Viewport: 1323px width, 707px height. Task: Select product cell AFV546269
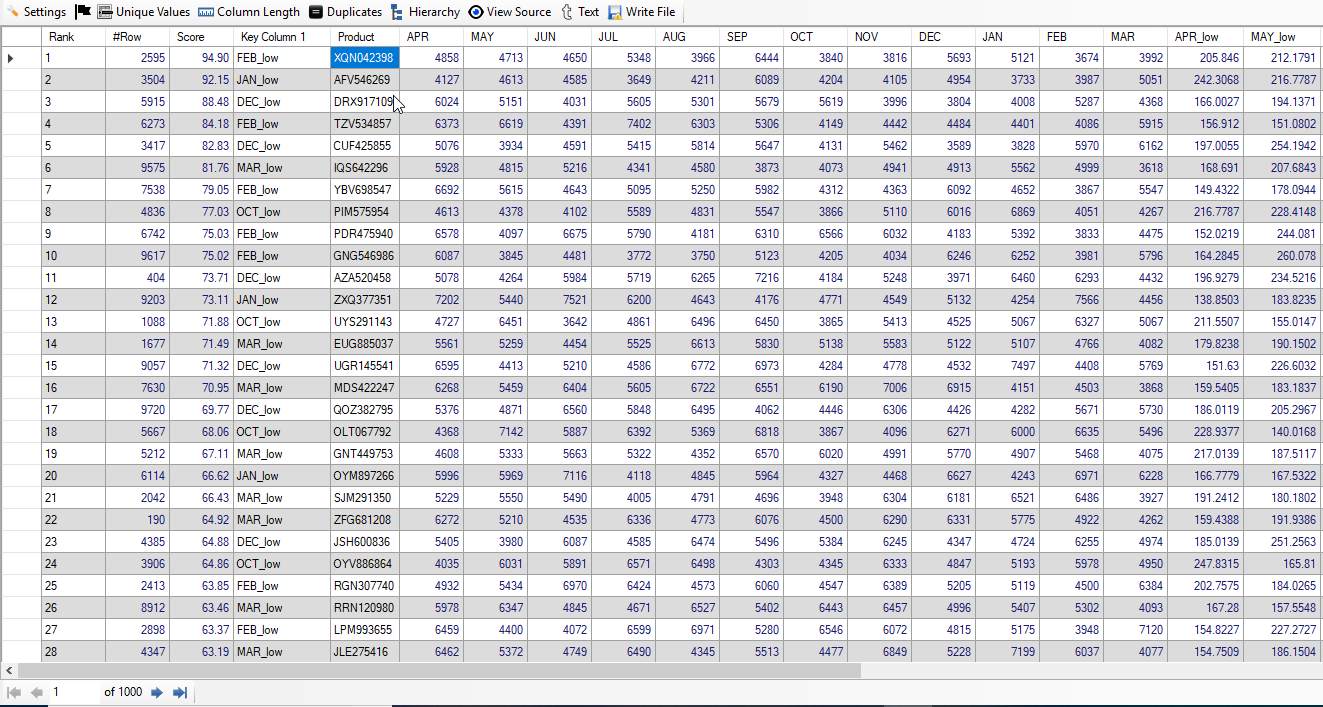tap(363, 80)
